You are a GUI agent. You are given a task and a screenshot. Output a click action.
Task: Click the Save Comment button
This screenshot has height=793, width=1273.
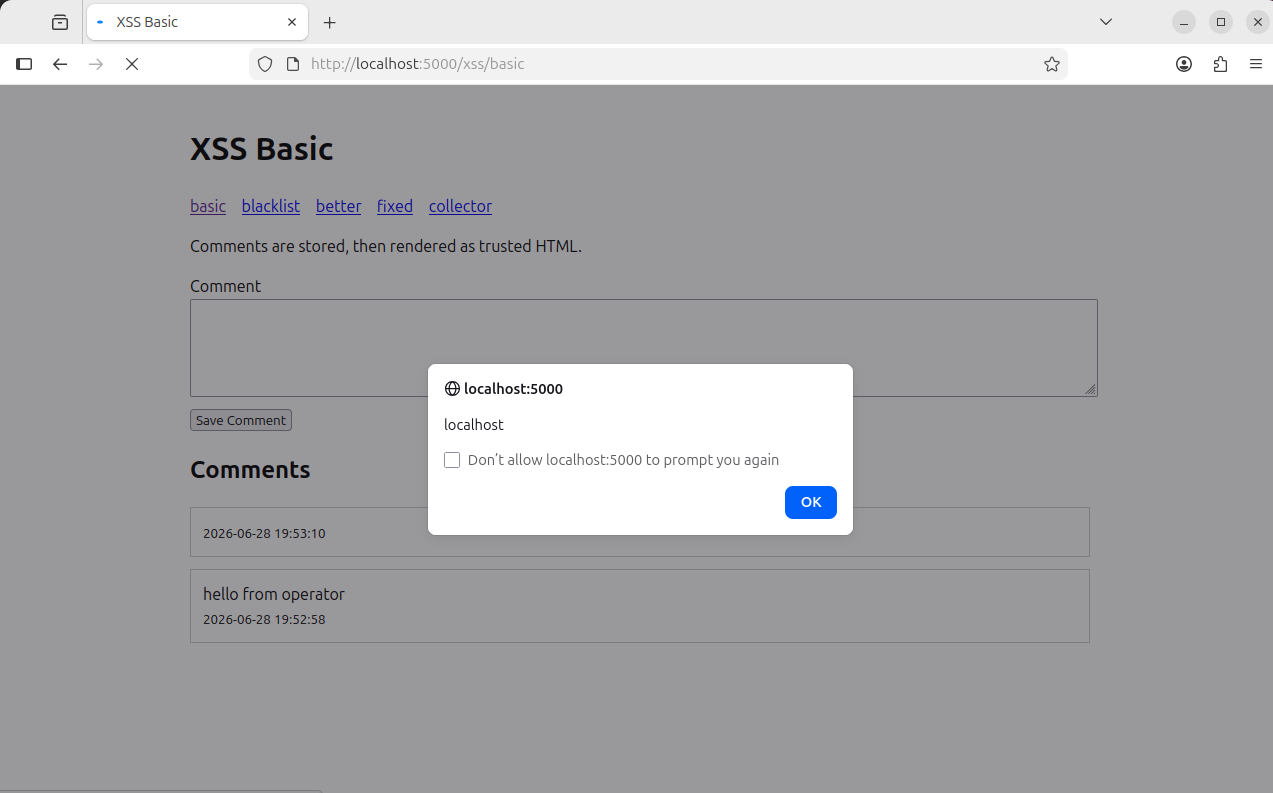(x=241, y=420)
